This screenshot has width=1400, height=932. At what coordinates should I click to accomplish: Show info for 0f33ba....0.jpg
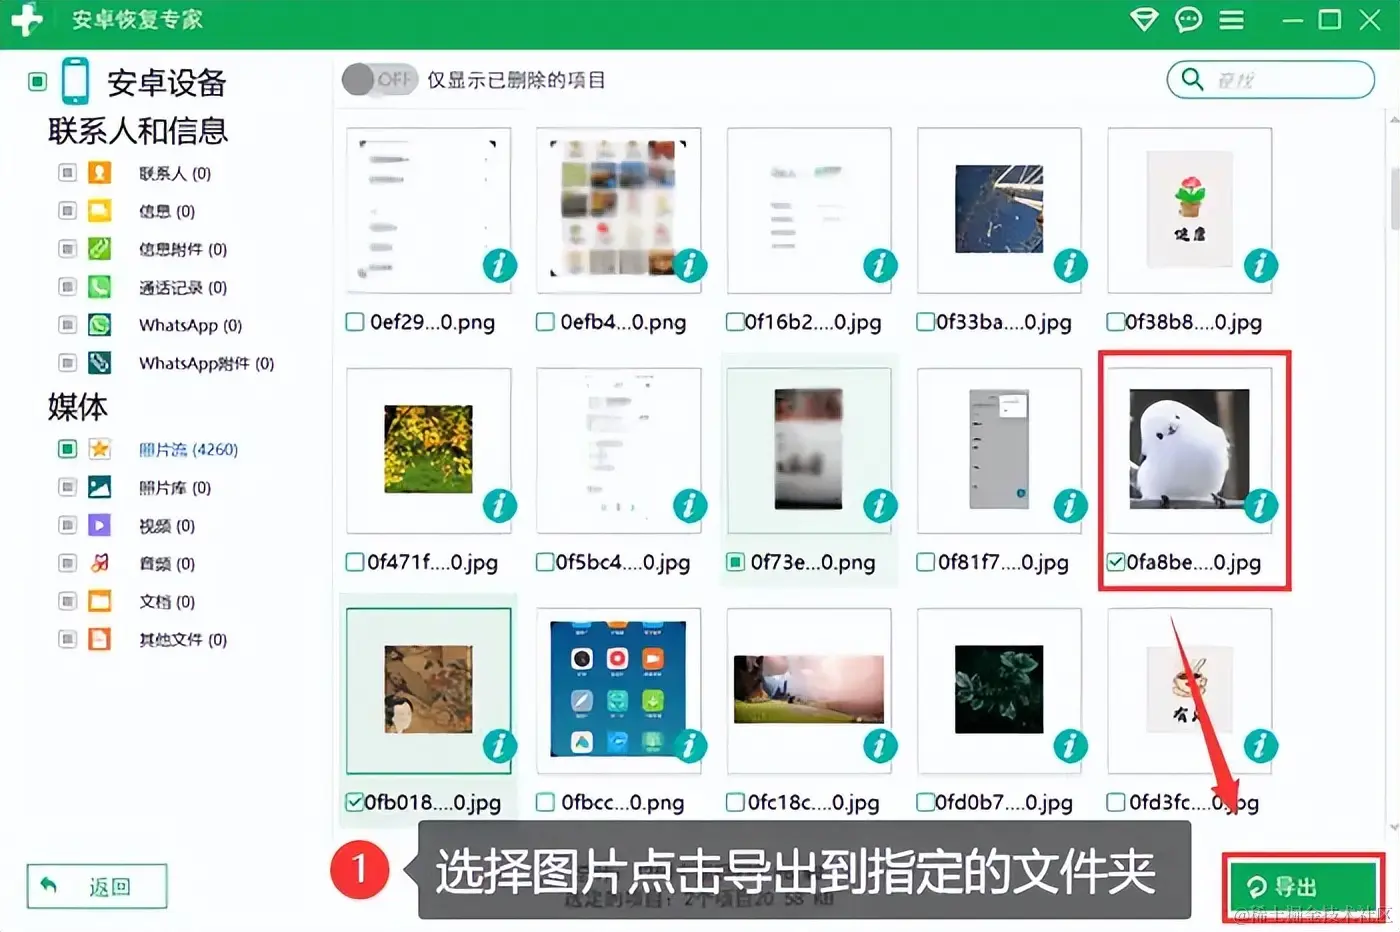[1070, 266]
